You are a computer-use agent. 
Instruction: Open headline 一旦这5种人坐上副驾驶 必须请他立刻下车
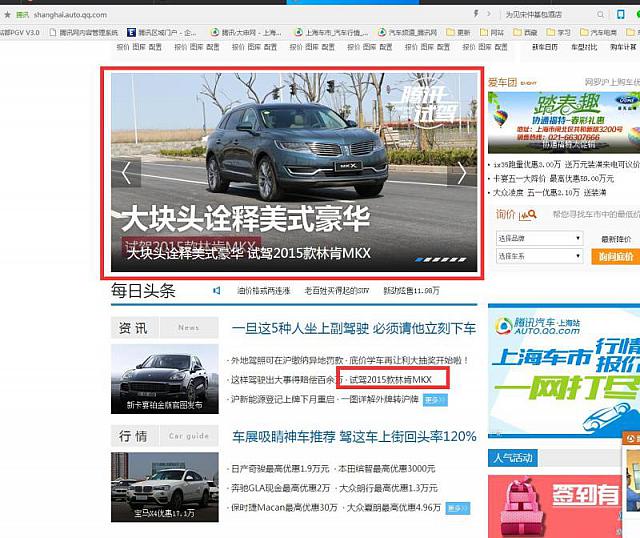tap(354, 328)
